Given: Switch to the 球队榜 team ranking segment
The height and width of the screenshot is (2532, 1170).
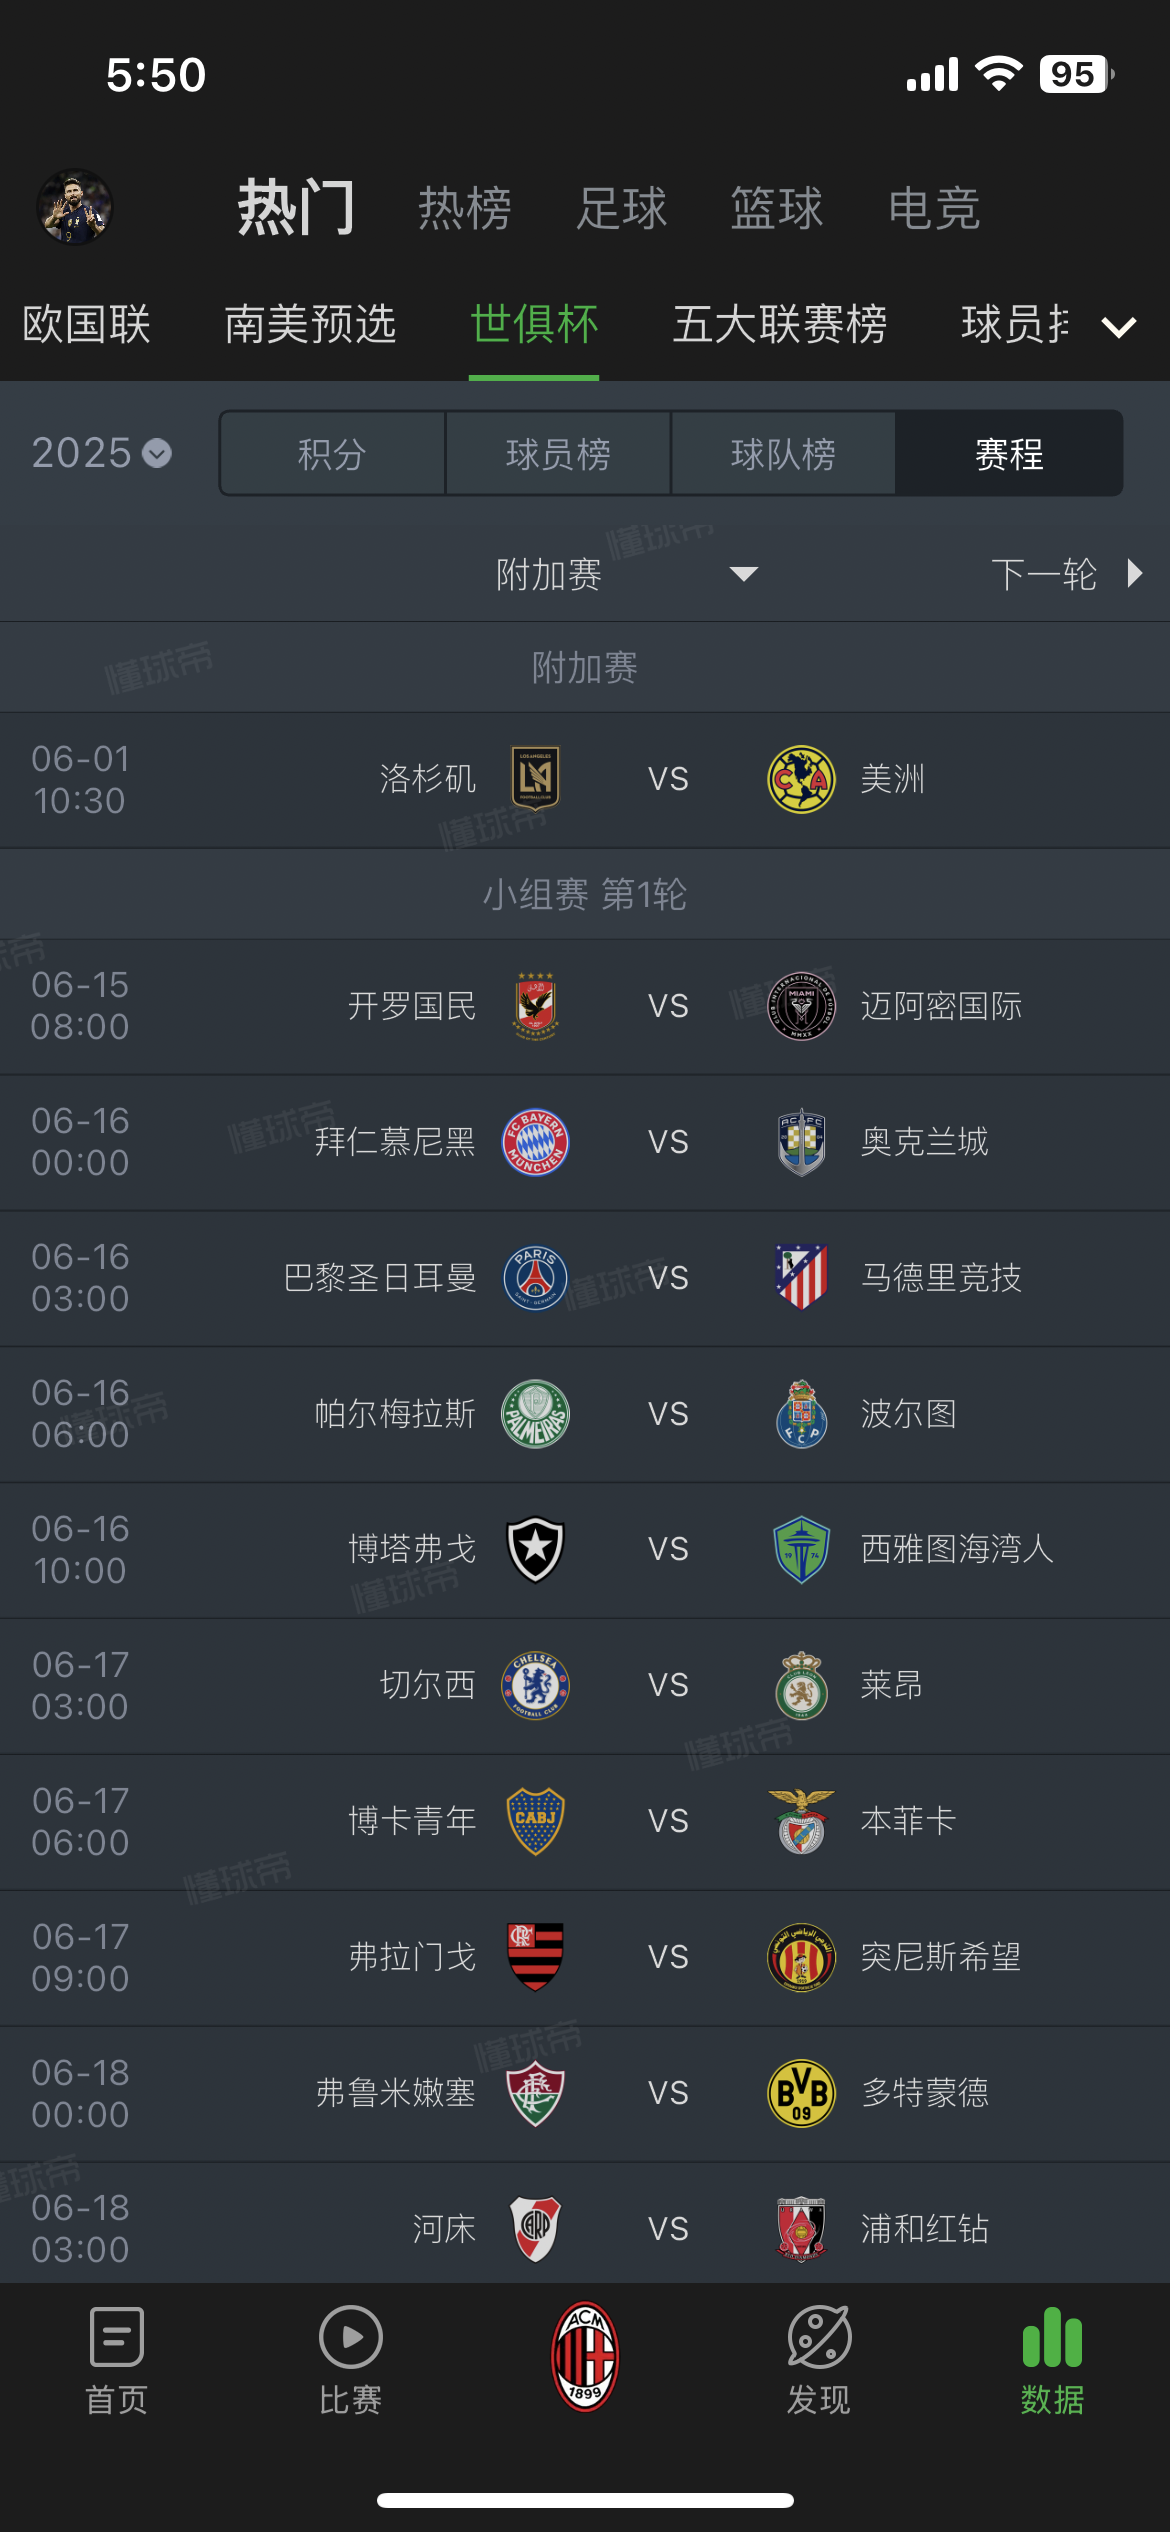Looking at the screenshot, I should click(x=783, y=454).
